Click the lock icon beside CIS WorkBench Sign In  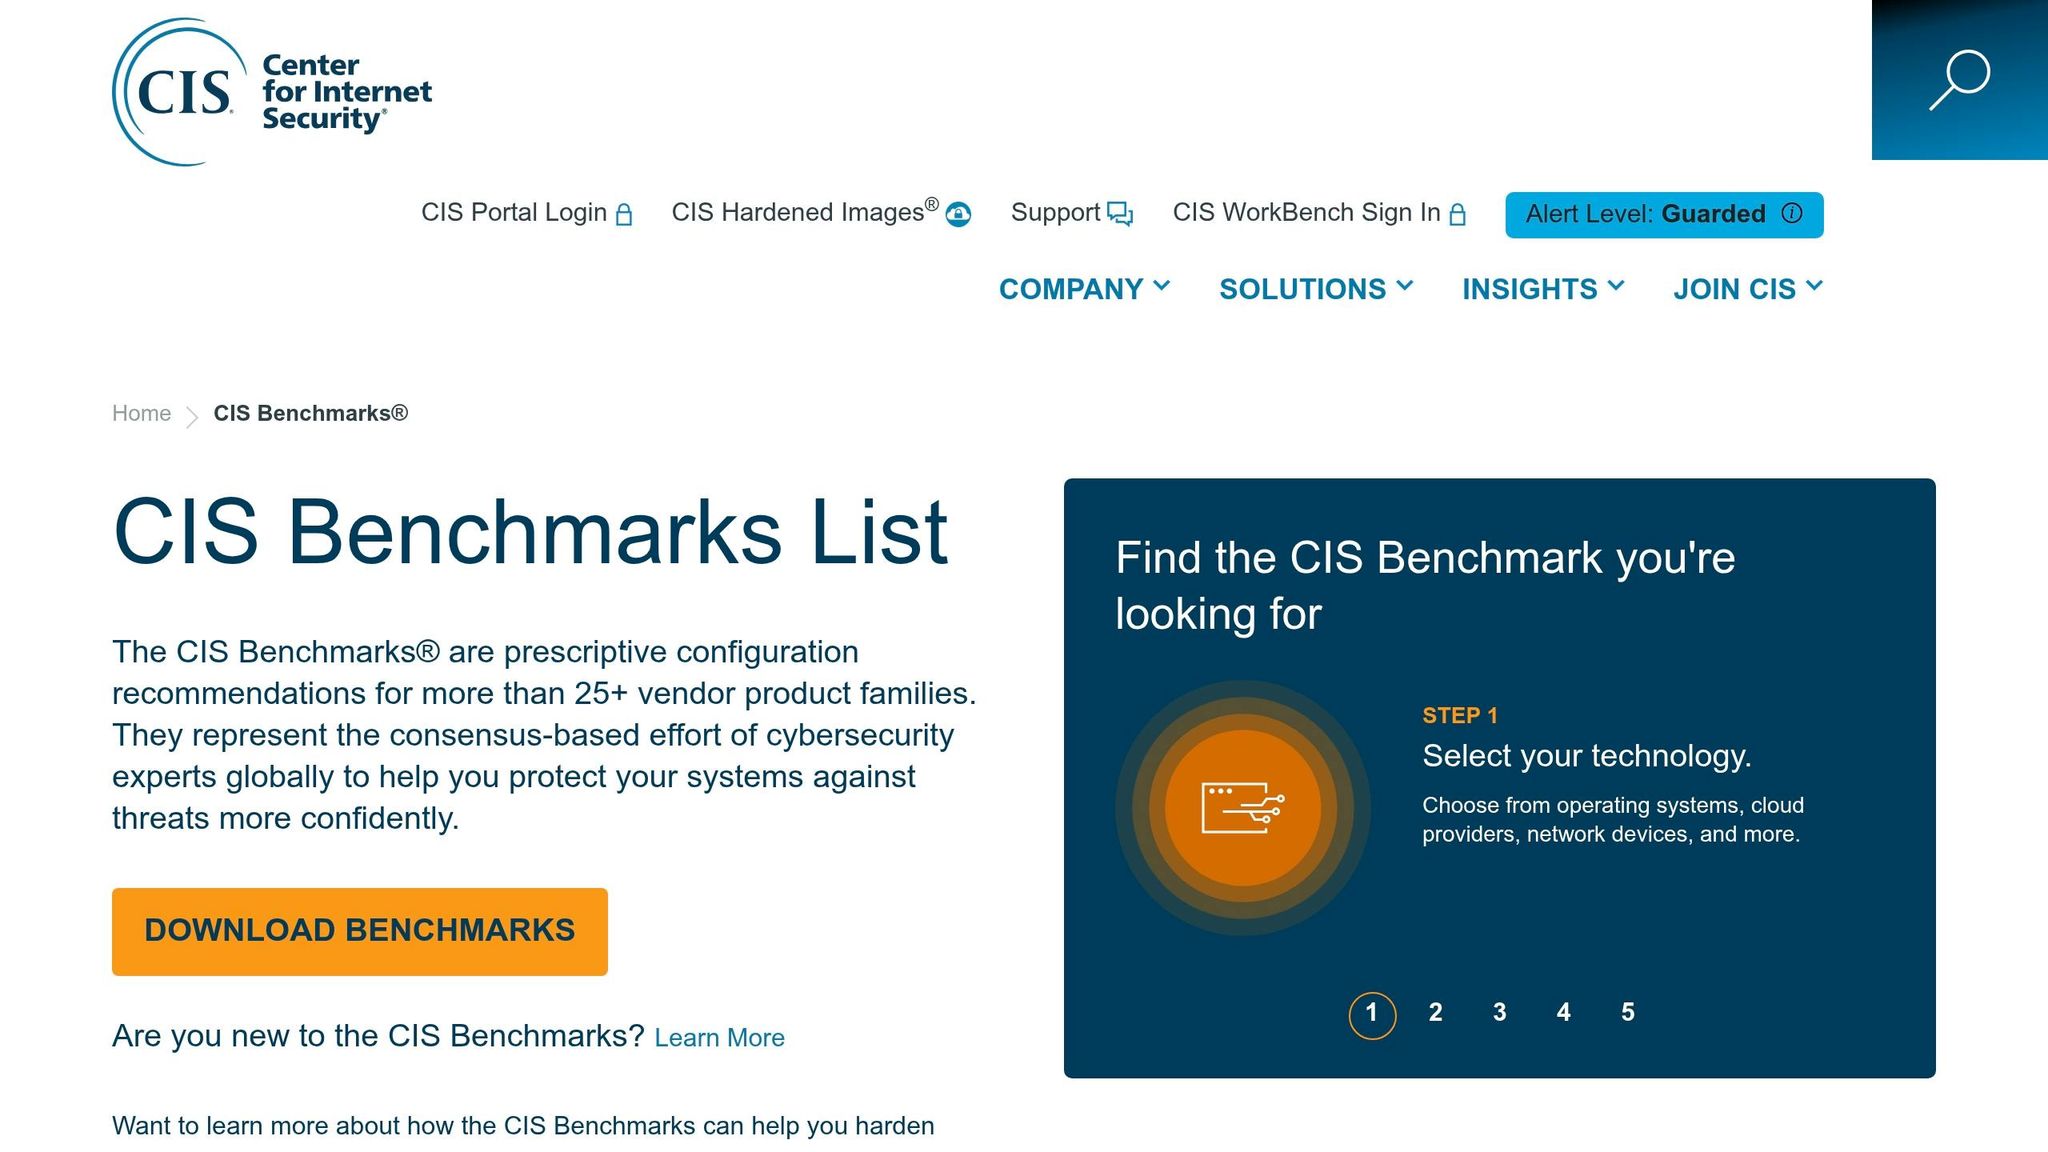point(1458,214)
